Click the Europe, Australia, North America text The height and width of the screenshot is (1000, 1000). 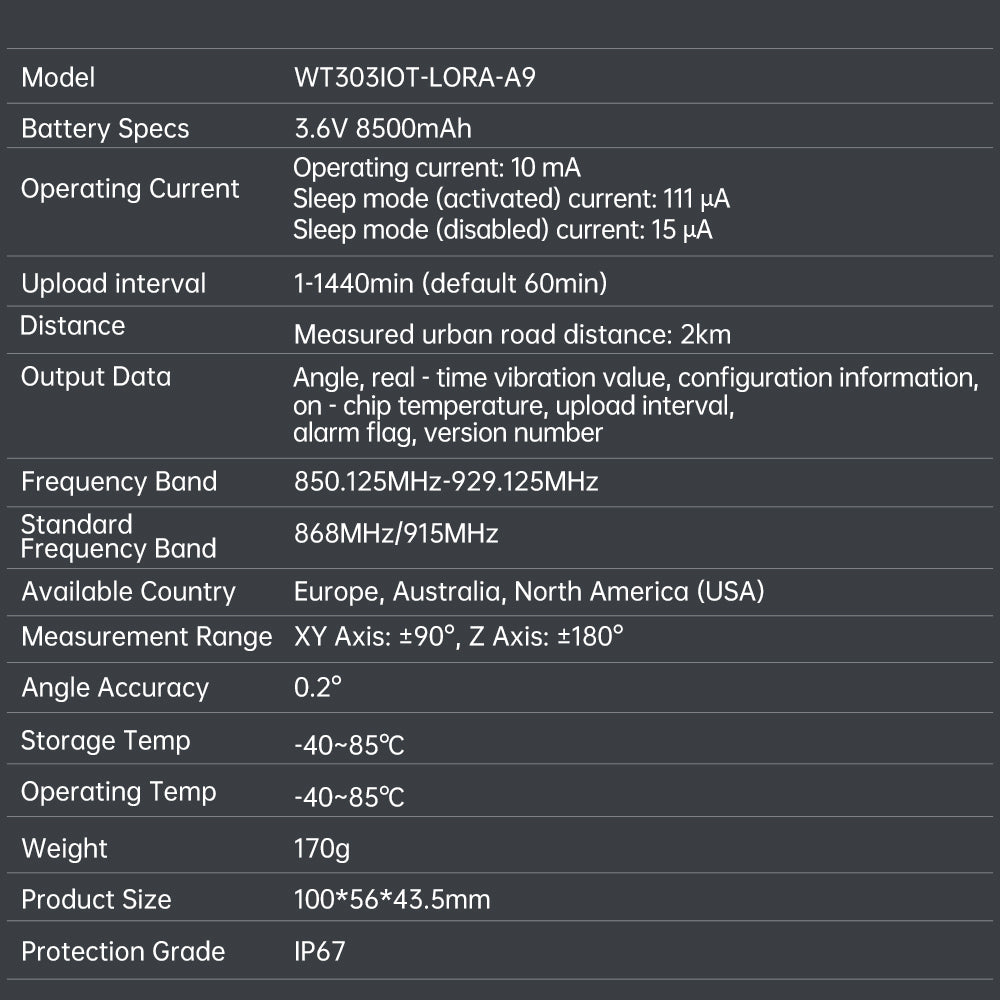click(x=529, y=592)
